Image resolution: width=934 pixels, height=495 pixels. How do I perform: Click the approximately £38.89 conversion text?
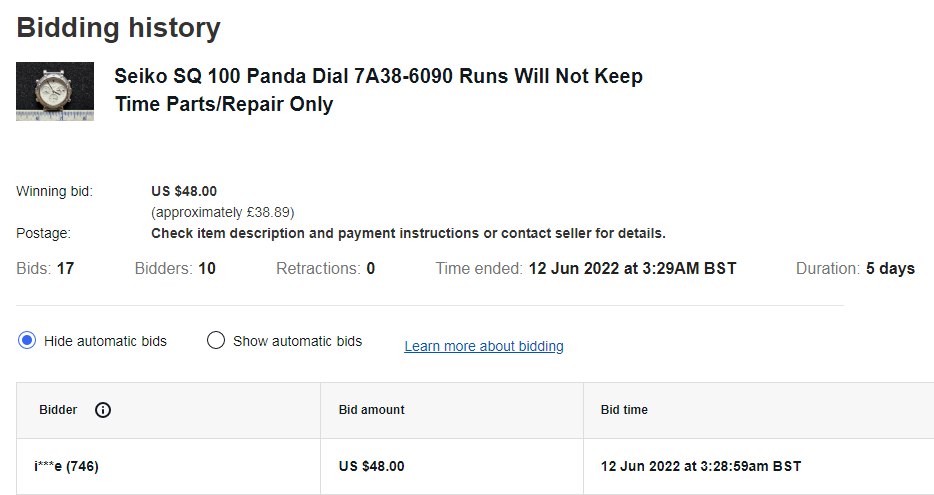tap(222, 212)
